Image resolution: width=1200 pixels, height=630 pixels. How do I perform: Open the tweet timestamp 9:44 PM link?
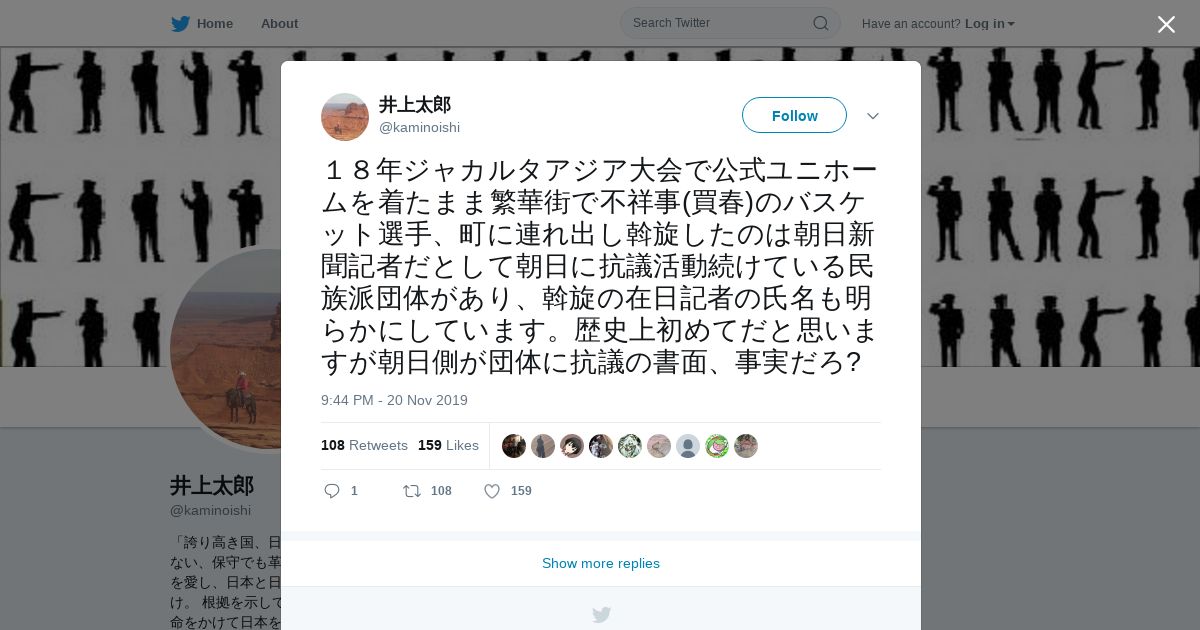click(394, 400)
